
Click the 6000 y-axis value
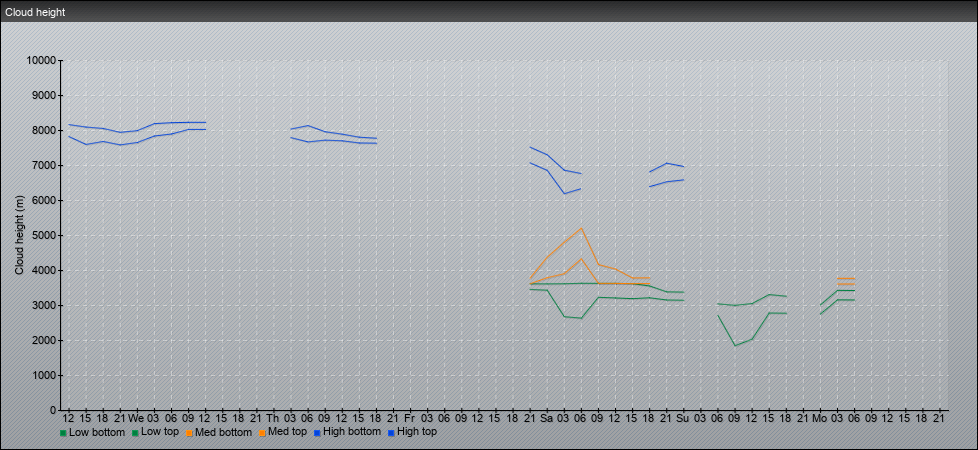pos(44,200)
